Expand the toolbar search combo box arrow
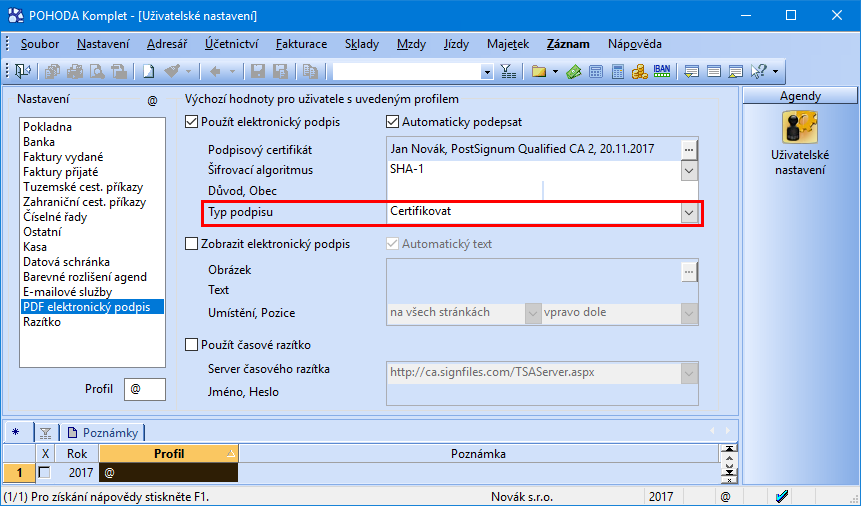The height and width of the screenshot is (506, 861). [x=487, y=72]
